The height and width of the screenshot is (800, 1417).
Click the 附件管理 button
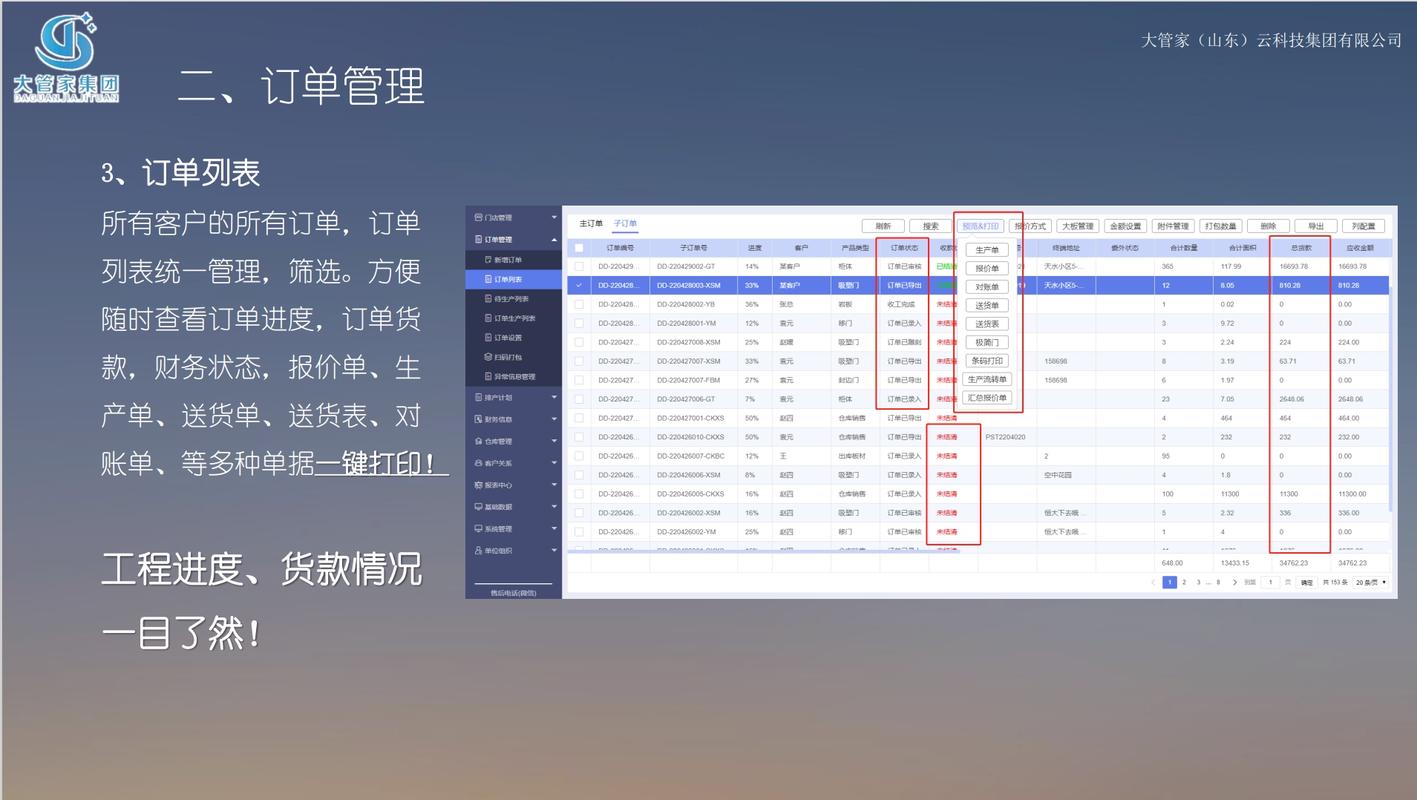1173,226
